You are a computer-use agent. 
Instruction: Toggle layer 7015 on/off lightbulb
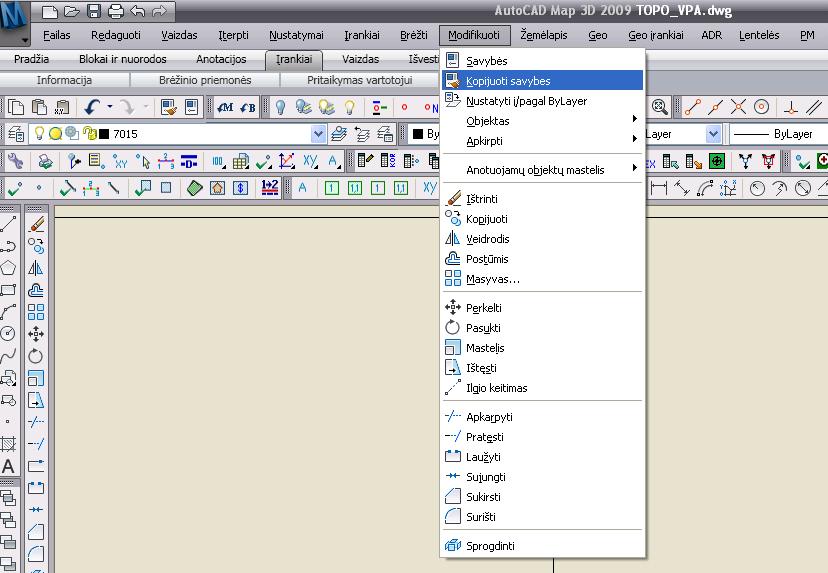39,134
